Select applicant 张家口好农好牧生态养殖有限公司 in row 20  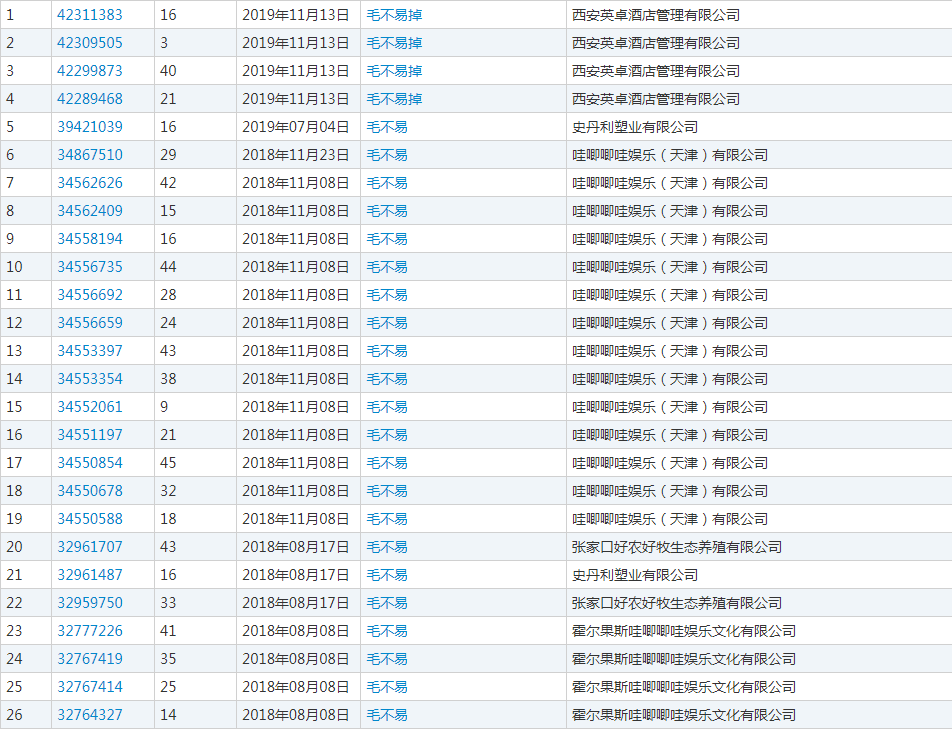[x=676, y=546]
